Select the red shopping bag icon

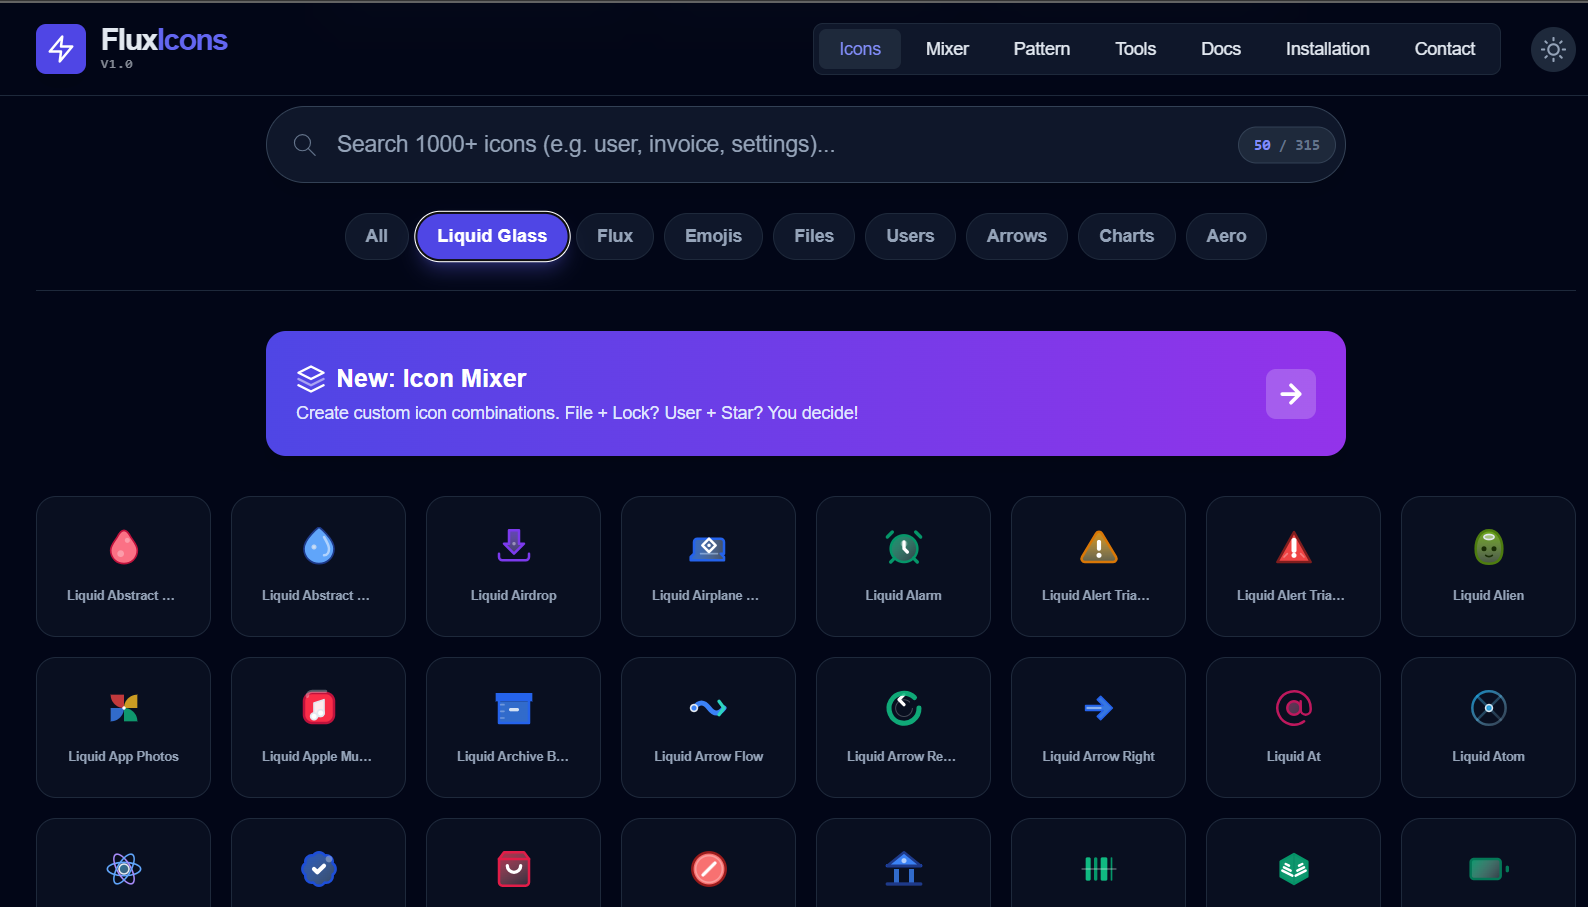click(x=513, y=868)
